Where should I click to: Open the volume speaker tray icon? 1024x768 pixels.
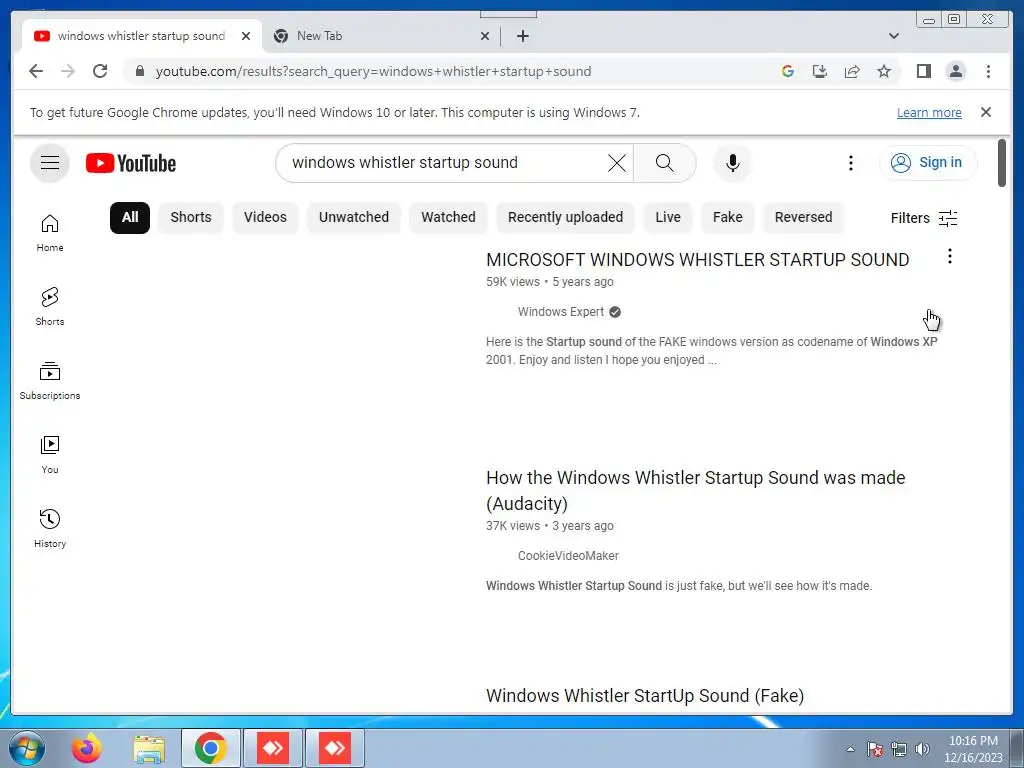pos(922,749)
